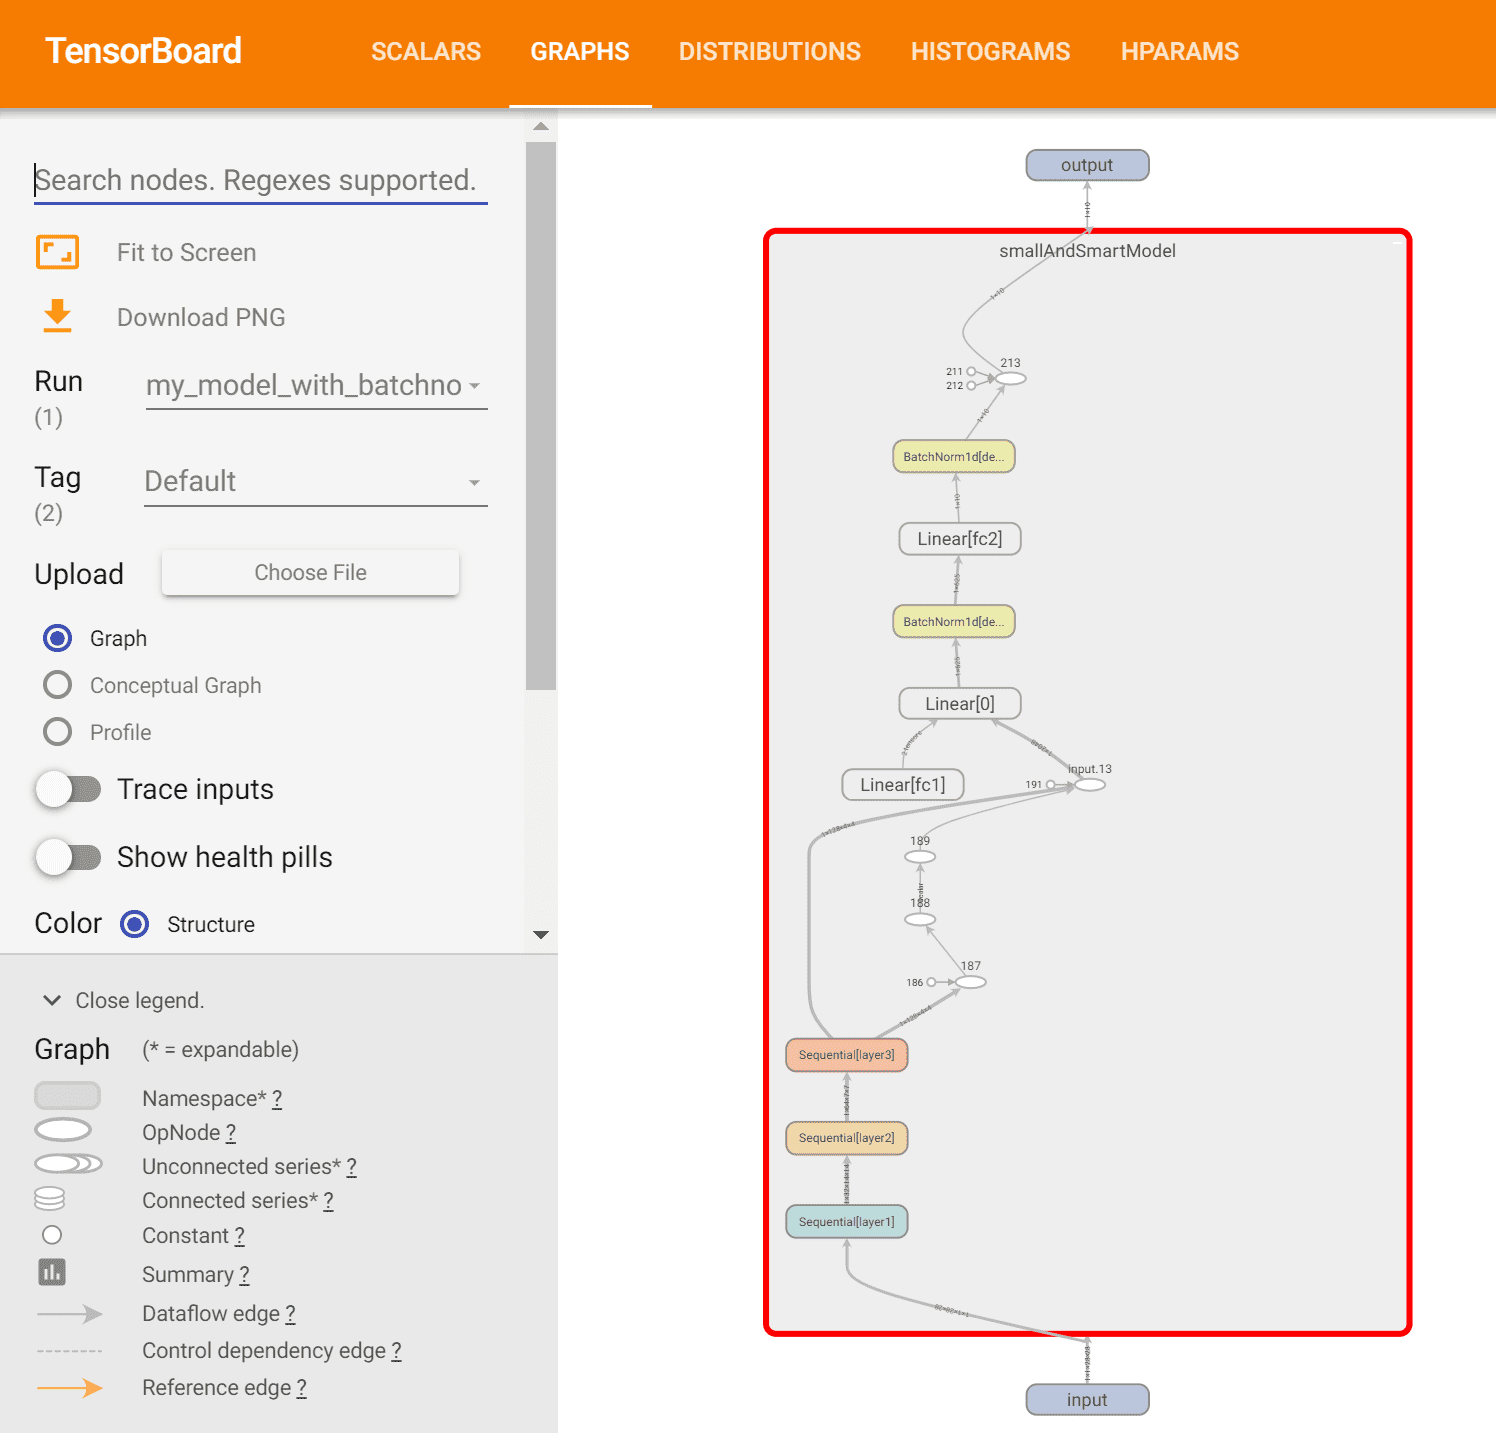Select constant node 186
1496x1433 pixels.
(x=931, y=982)
